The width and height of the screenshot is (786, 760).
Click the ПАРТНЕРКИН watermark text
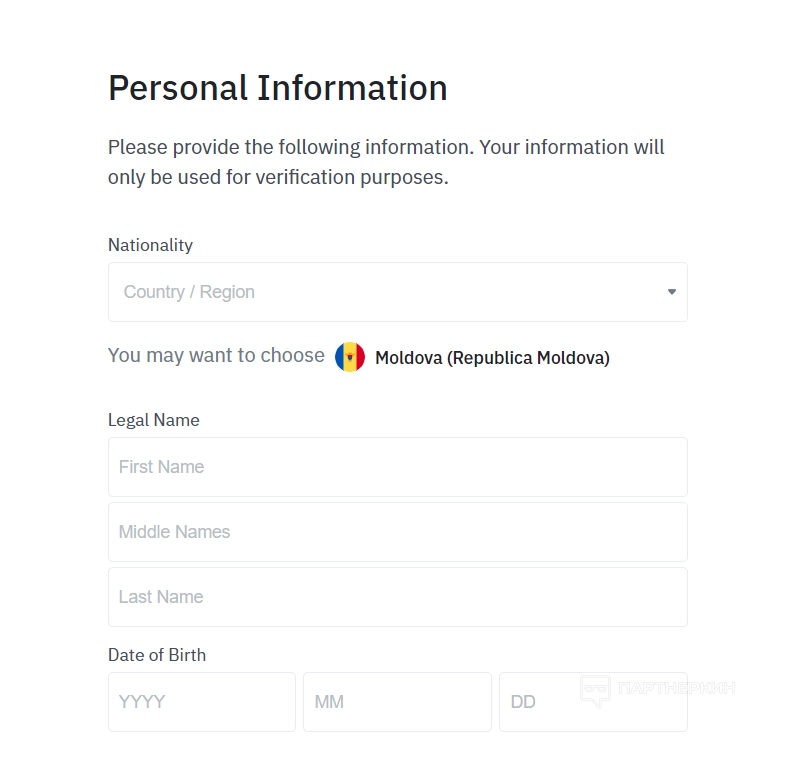677,688
